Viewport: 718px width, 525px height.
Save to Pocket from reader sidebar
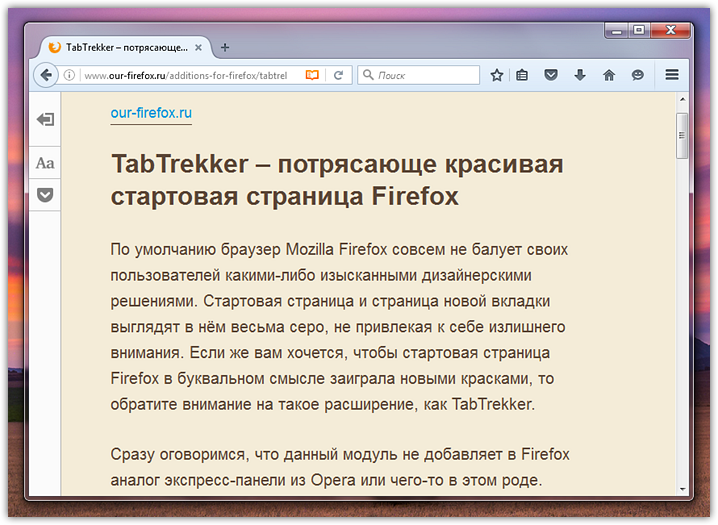click(x=45, y=195)
